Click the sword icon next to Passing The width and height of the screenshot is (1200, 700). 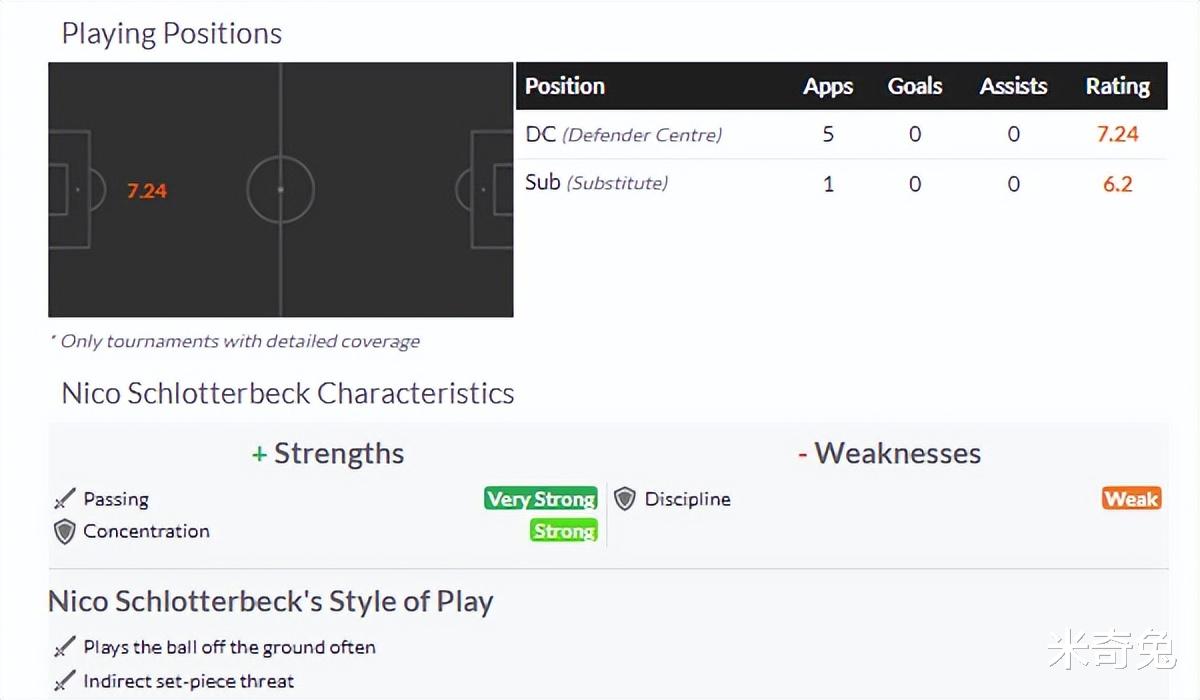coord(65,499)
